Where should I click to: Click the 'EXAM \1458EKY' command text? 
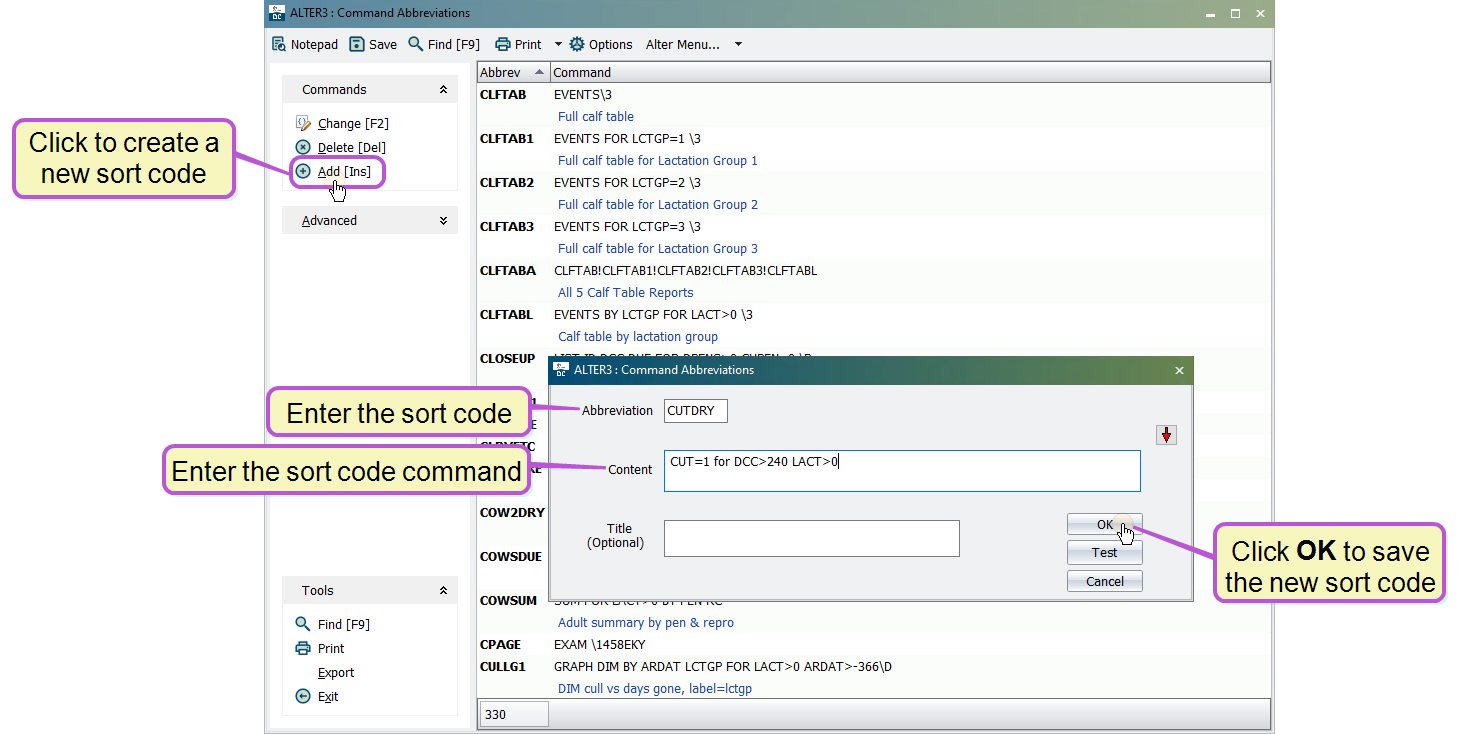599,645
